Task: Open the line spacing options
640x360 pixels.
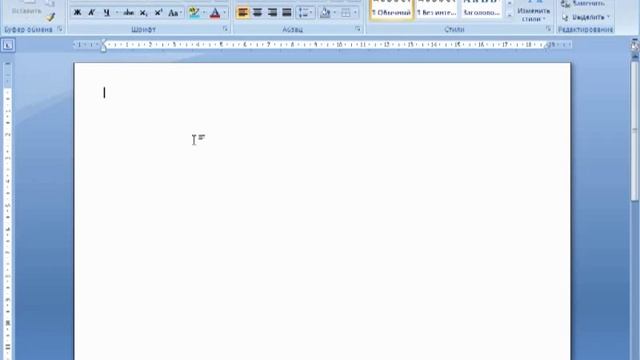Action: click(x=305, y=13)
